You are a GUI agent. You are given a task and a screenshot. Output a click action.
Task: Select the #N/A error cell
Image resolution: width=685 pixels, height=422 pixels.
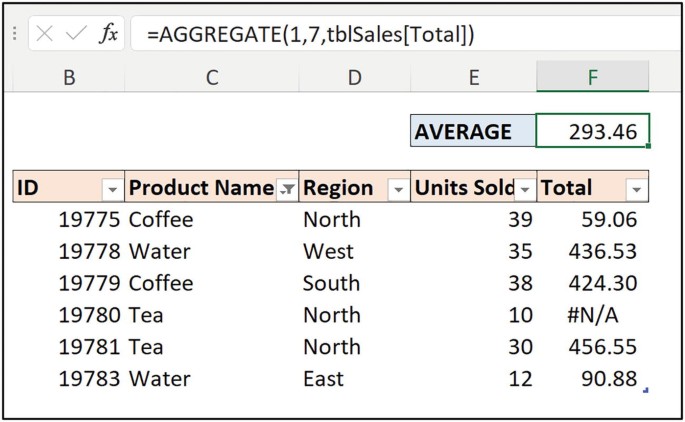[593, 315]
